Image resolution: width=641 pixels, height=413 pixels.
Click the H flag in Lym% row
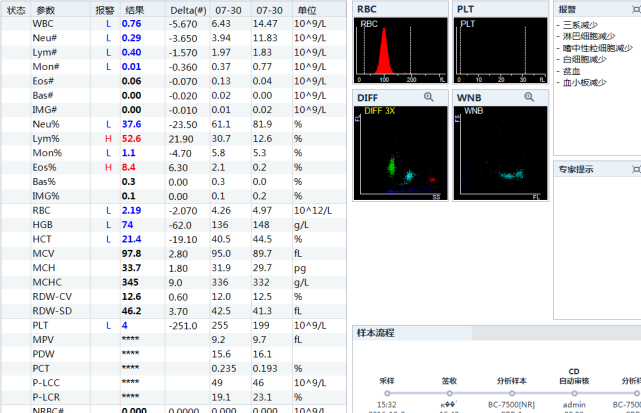pos(108,139)
